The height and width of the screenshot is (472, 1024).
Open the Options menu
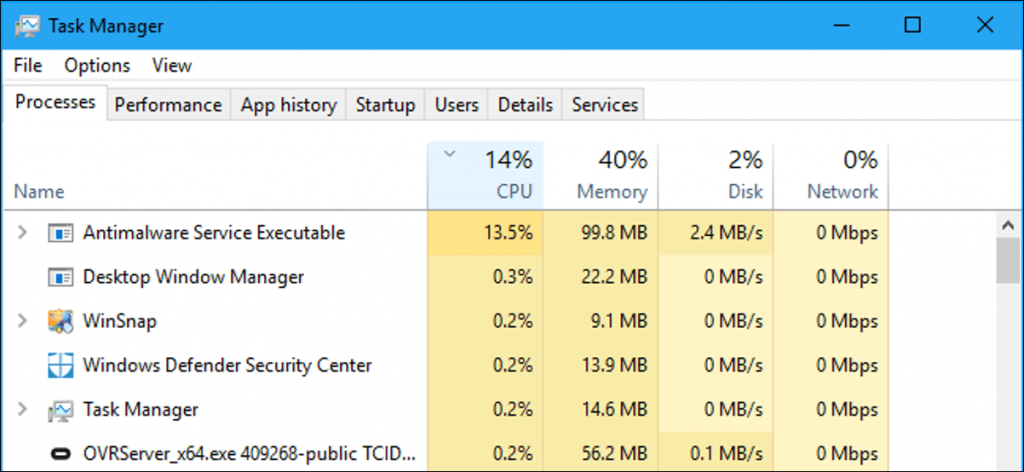(x=97, y=66)
